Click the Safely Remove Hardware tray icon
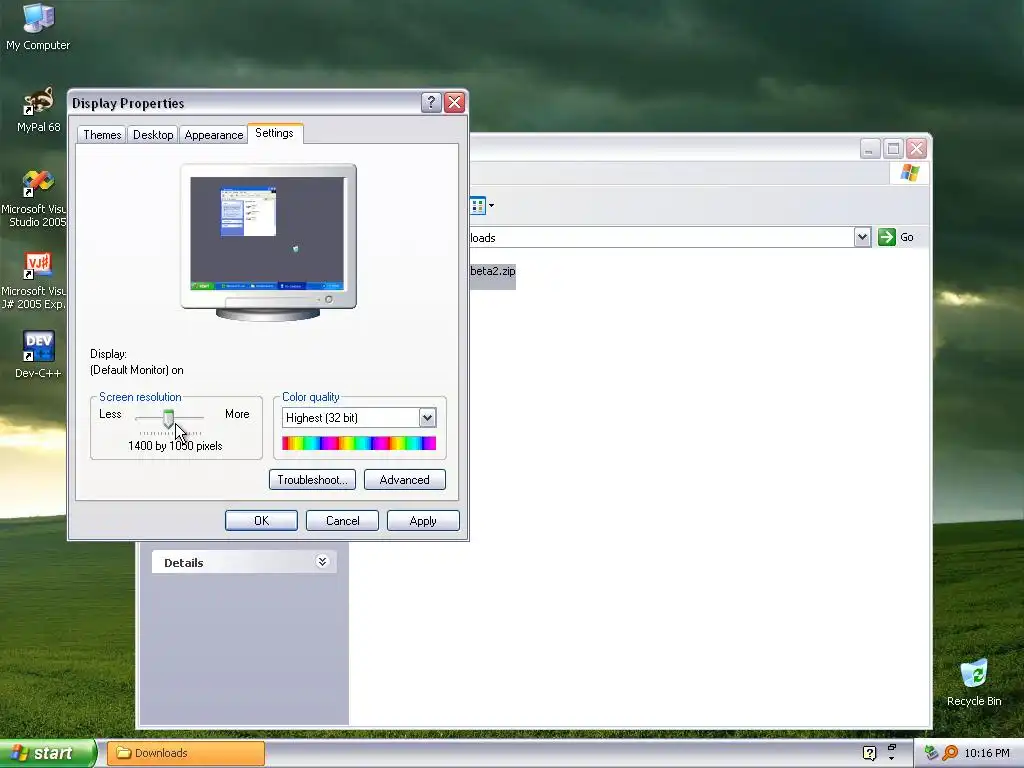Image resolution: width=1024 pixels, height=768 pixels. [x=931, y=753]
